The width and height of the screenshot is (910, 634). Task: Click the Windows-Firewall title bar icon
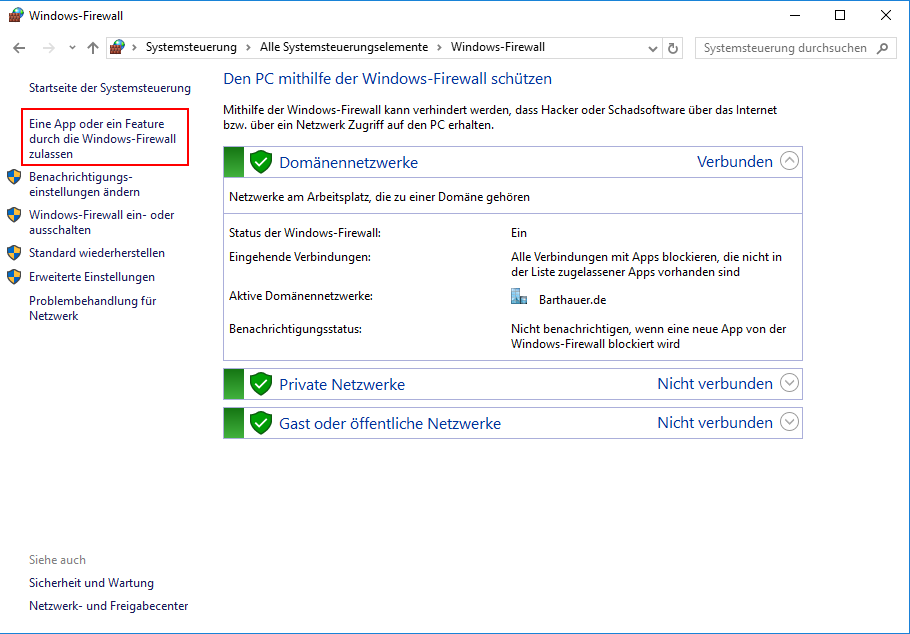tap(16, 15)
